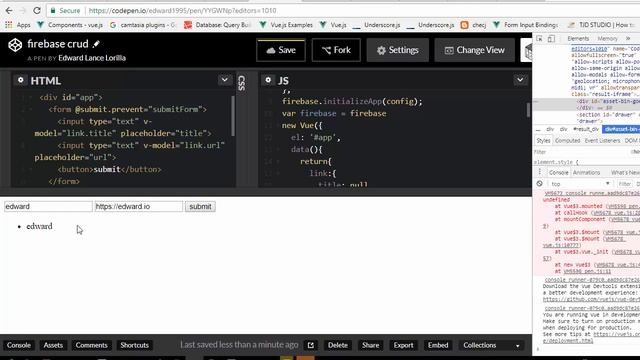Open the 'camtasia plugins' Google bookmark
640x360 pixels.
143,25
